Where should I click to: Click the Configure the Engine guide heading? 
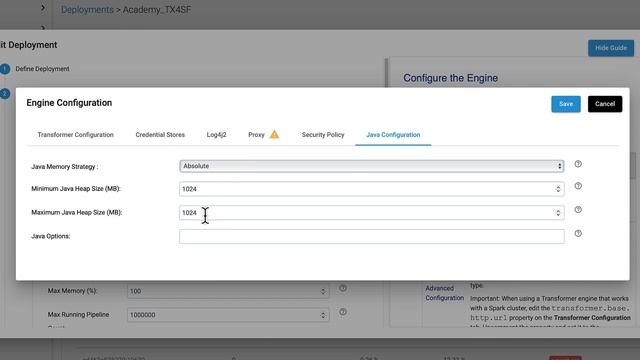[x=450, y=78]
